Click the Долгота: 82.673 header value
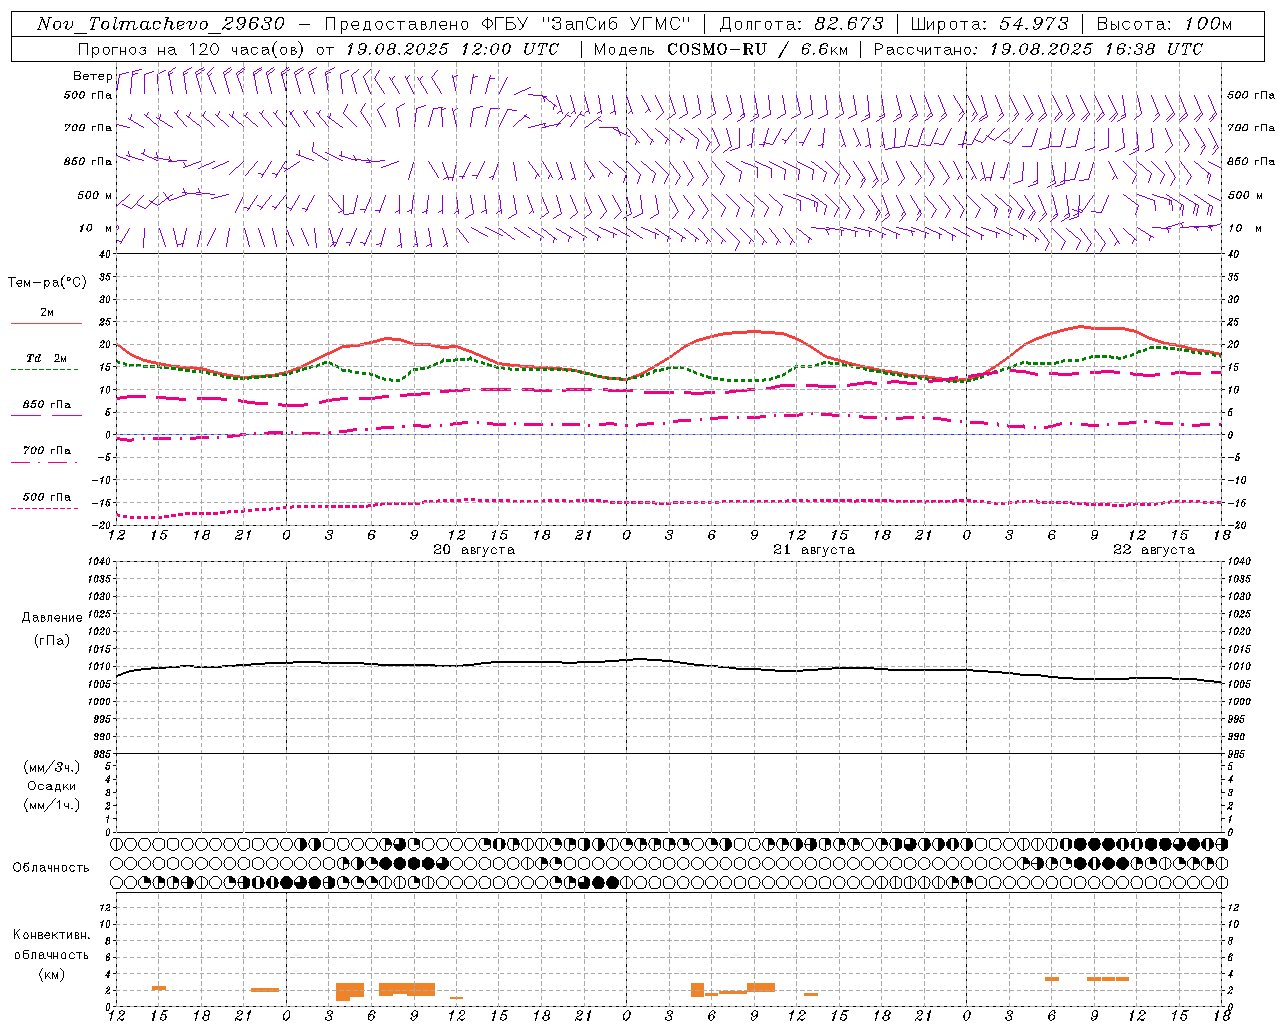Image resolution: width=1280 pixels, height=1024 pixels. point(801,24)
